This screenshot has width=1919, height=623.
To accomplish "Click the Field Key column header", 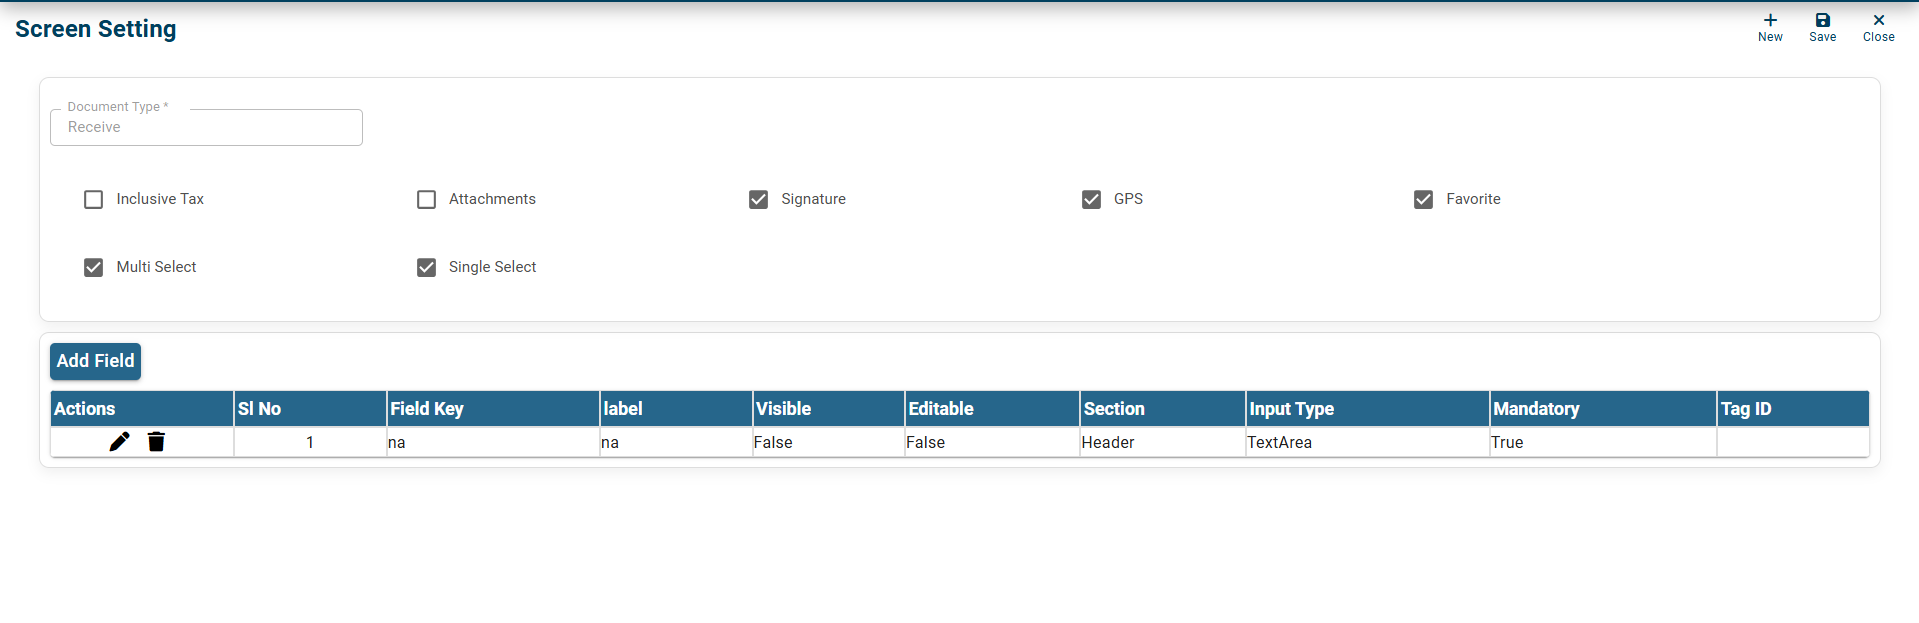I will point(427,409).
